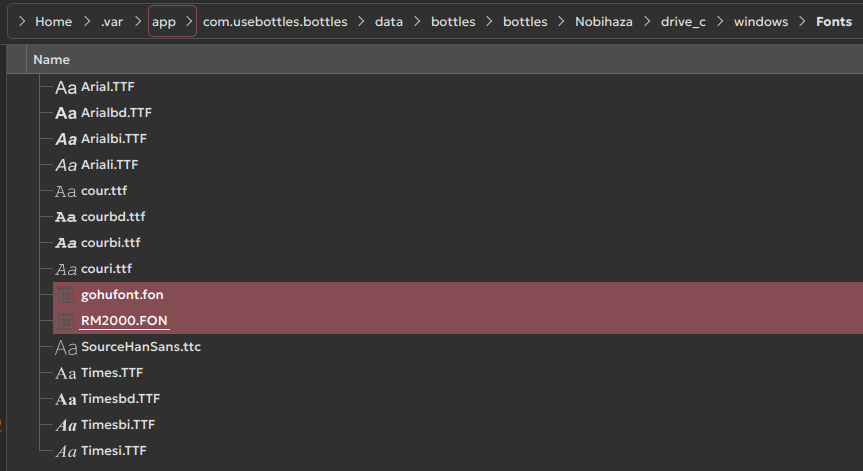
Task: Click the Arialbd.TTF bold font icon
Action: coord(66,113)
